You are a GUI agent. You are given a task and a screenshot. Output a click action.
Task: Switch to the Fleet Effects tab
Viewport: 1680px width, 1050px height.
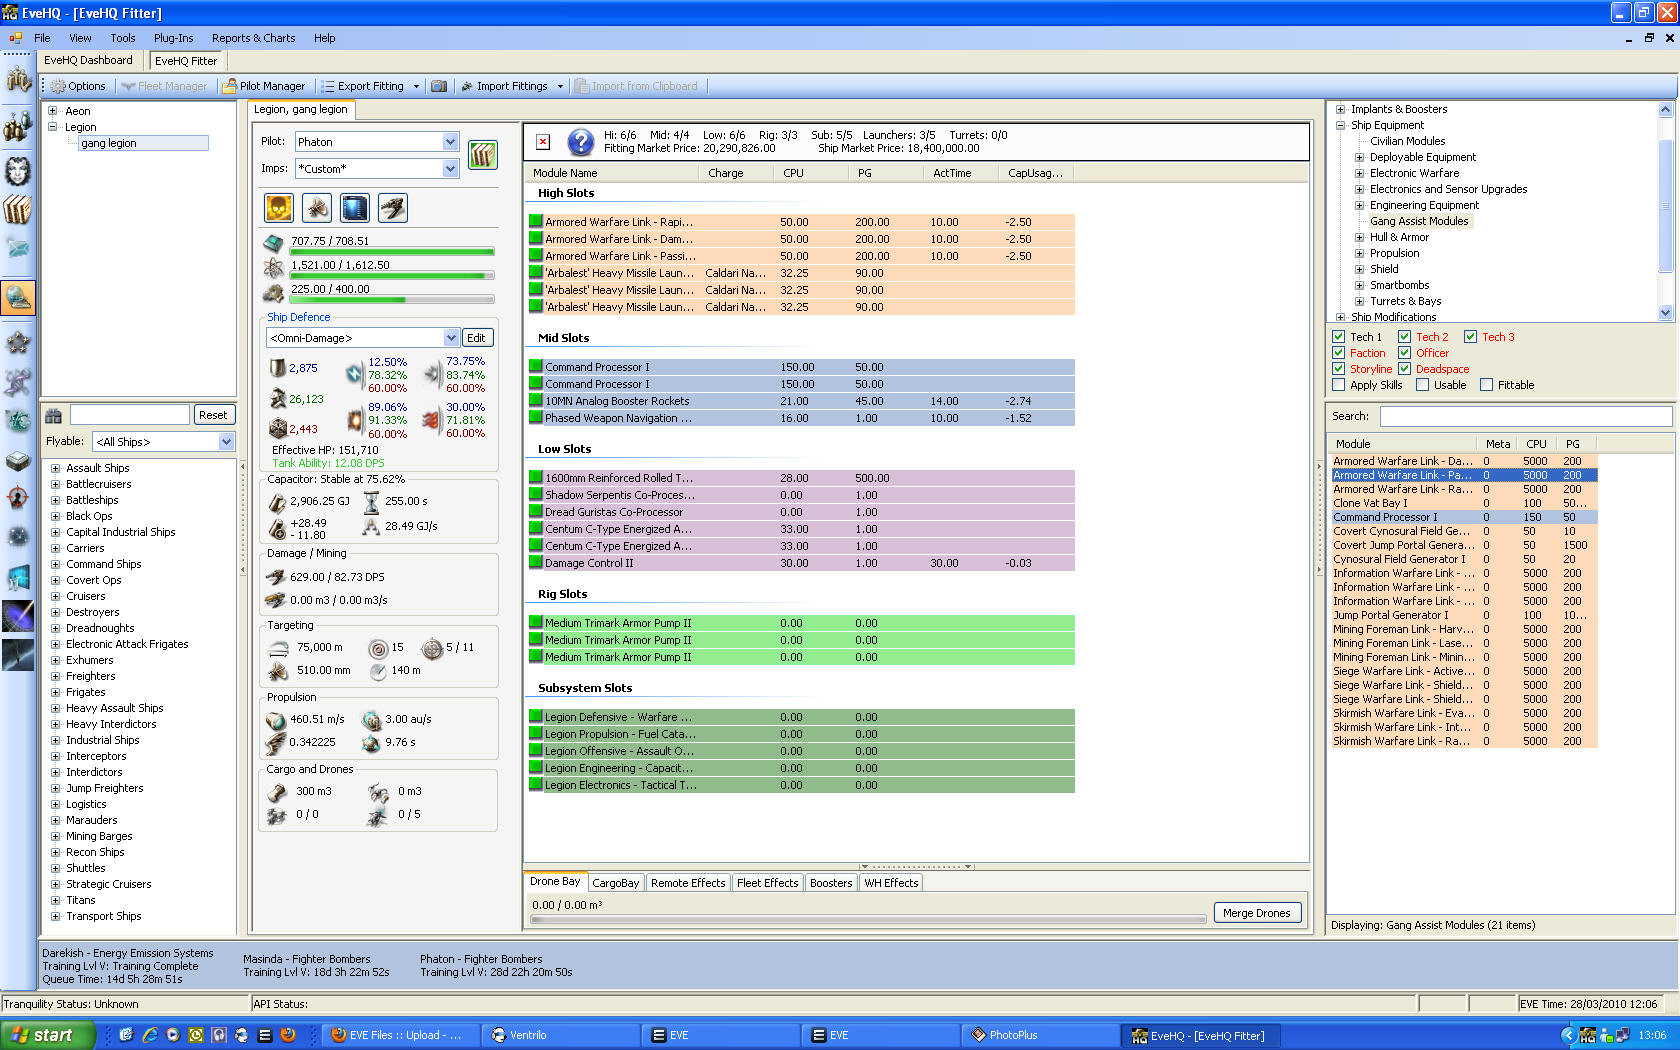coord(768,883)
